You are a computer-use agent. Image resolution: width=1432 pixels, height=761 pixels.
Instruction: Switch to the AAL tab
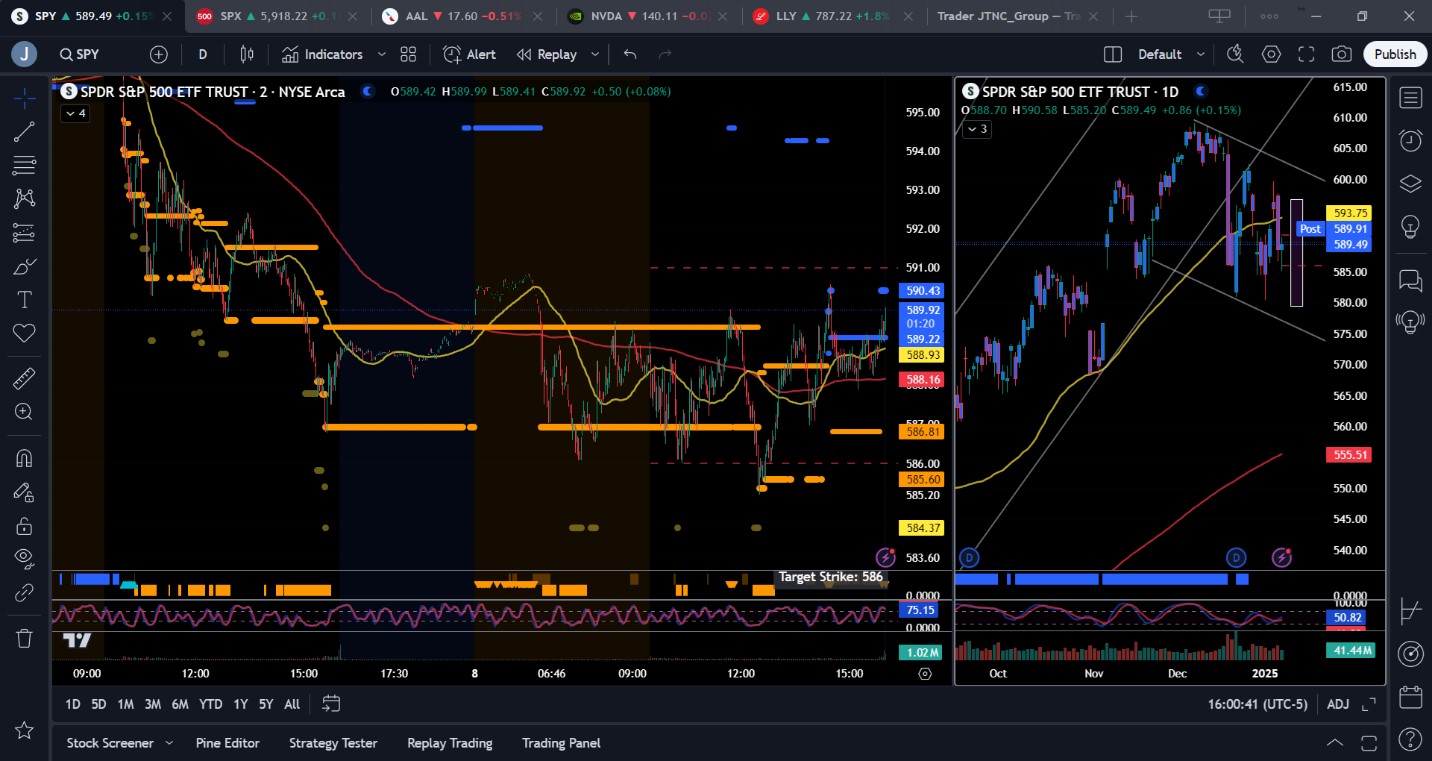[462, 16]
